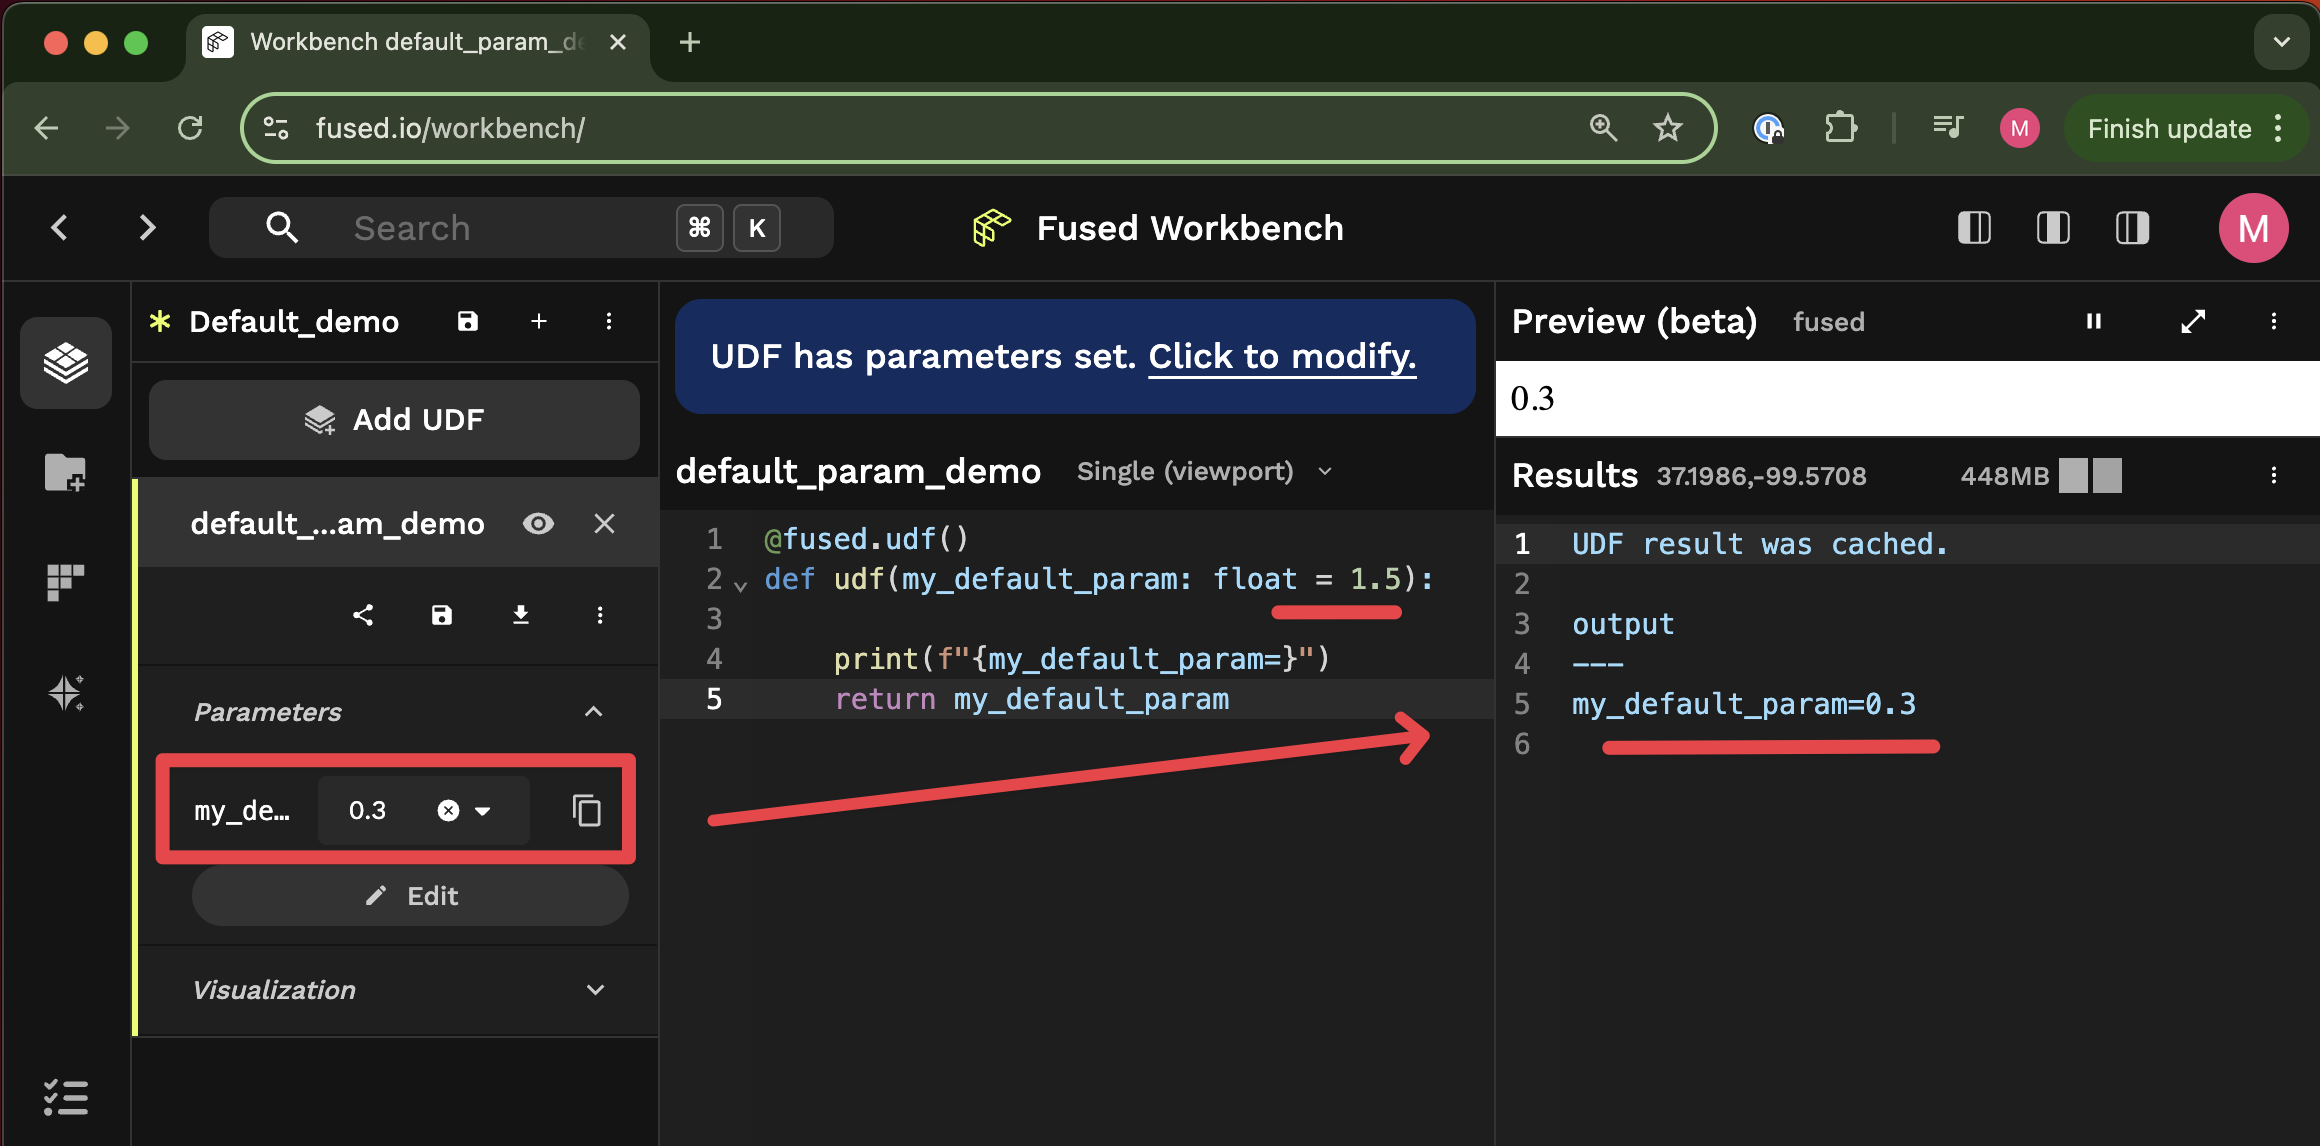Open the AI sparkle sidebar icon
The image size is (2320, 1146).
pyautogui.click(x=66, y=692)
